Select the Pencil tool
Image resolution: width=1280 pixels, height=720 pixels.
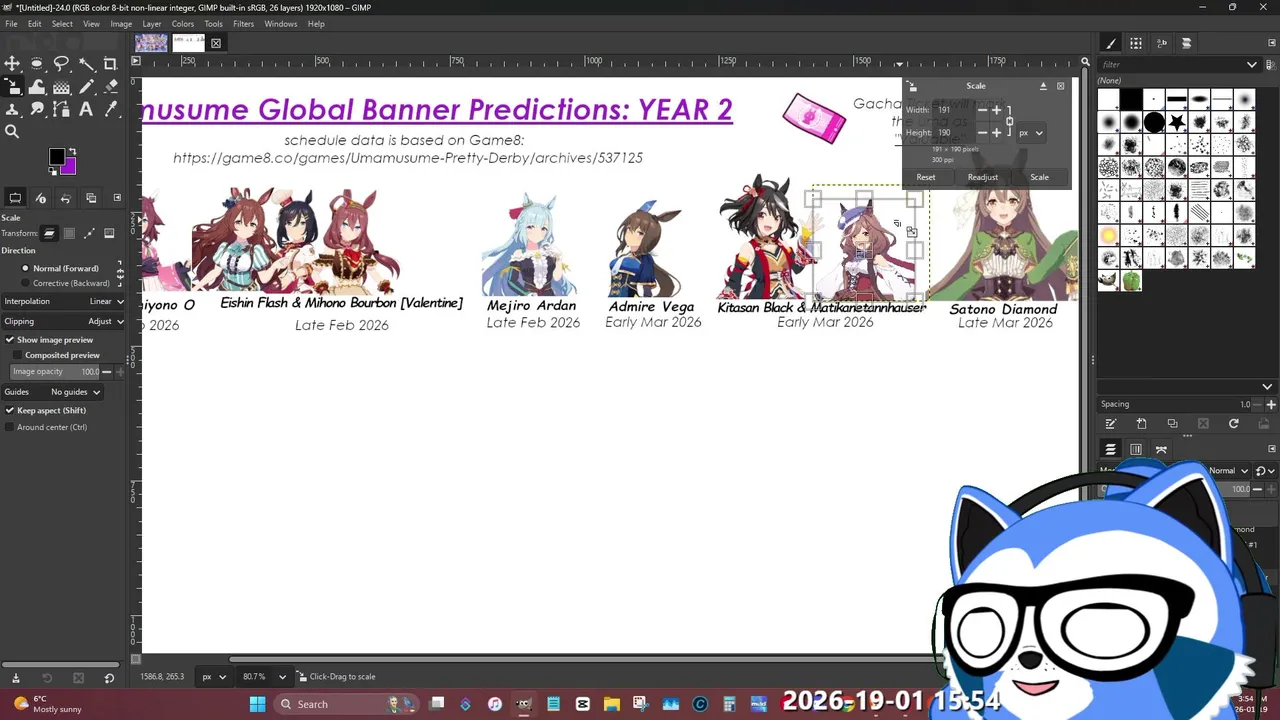click(86, 87)
